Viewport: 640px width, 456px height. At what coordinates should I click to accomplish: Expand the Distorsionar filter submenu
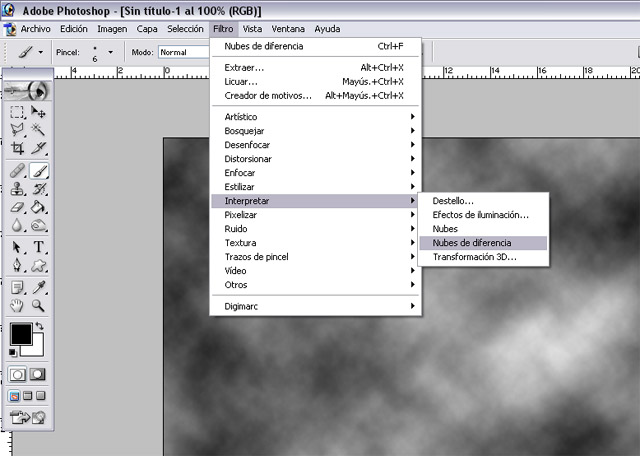(316, 159)
